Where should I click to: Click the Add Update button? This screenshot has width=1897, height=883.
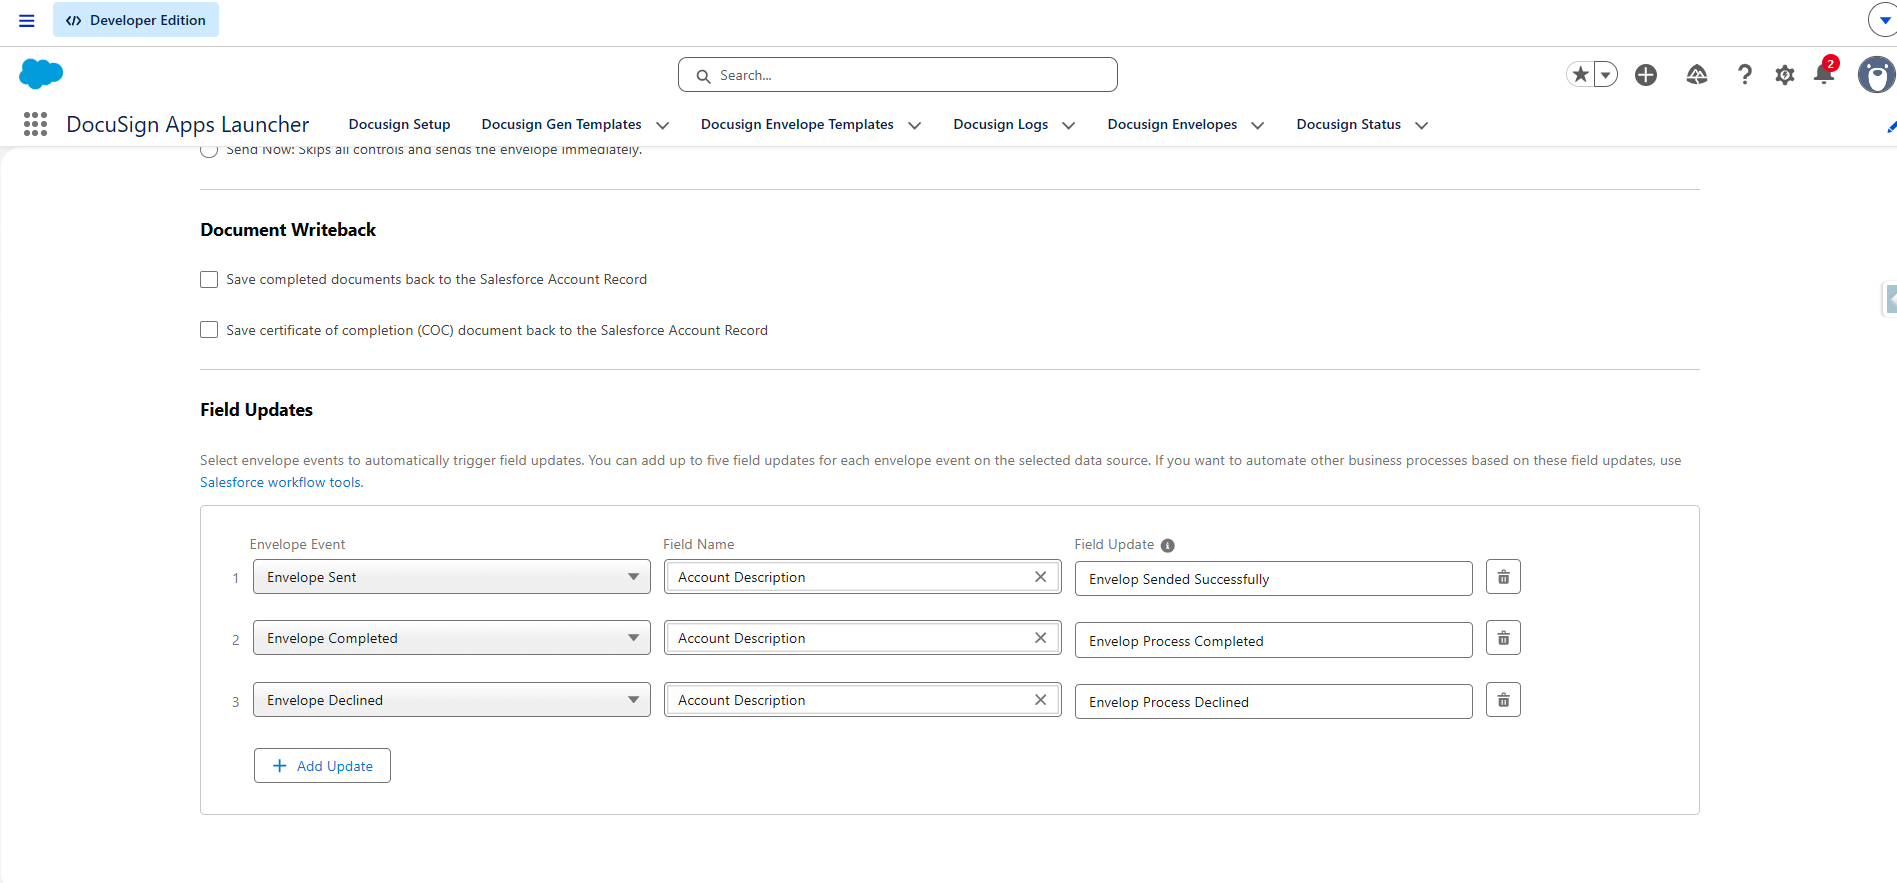point(322,766)
